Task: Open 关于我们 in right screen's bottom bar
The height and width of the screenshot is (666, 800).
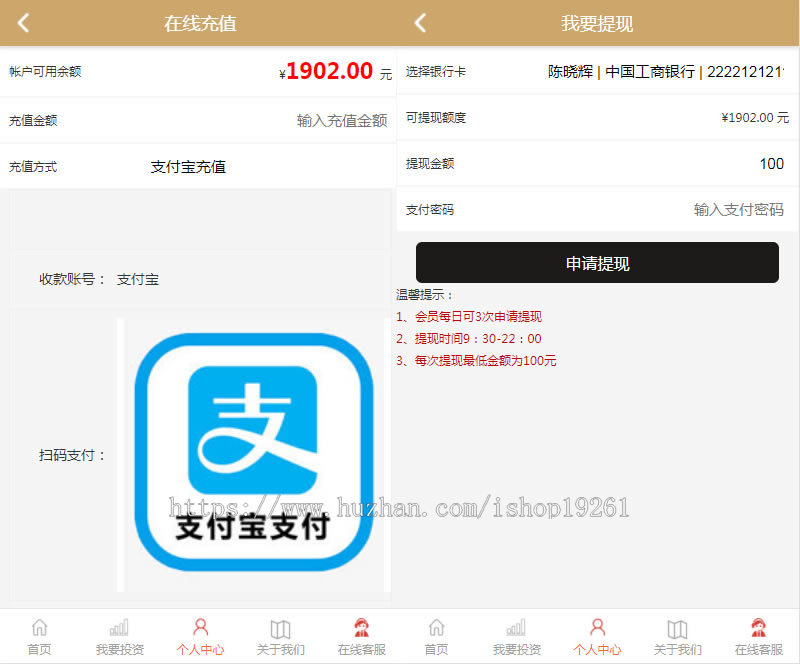Action: coord(677,637)
